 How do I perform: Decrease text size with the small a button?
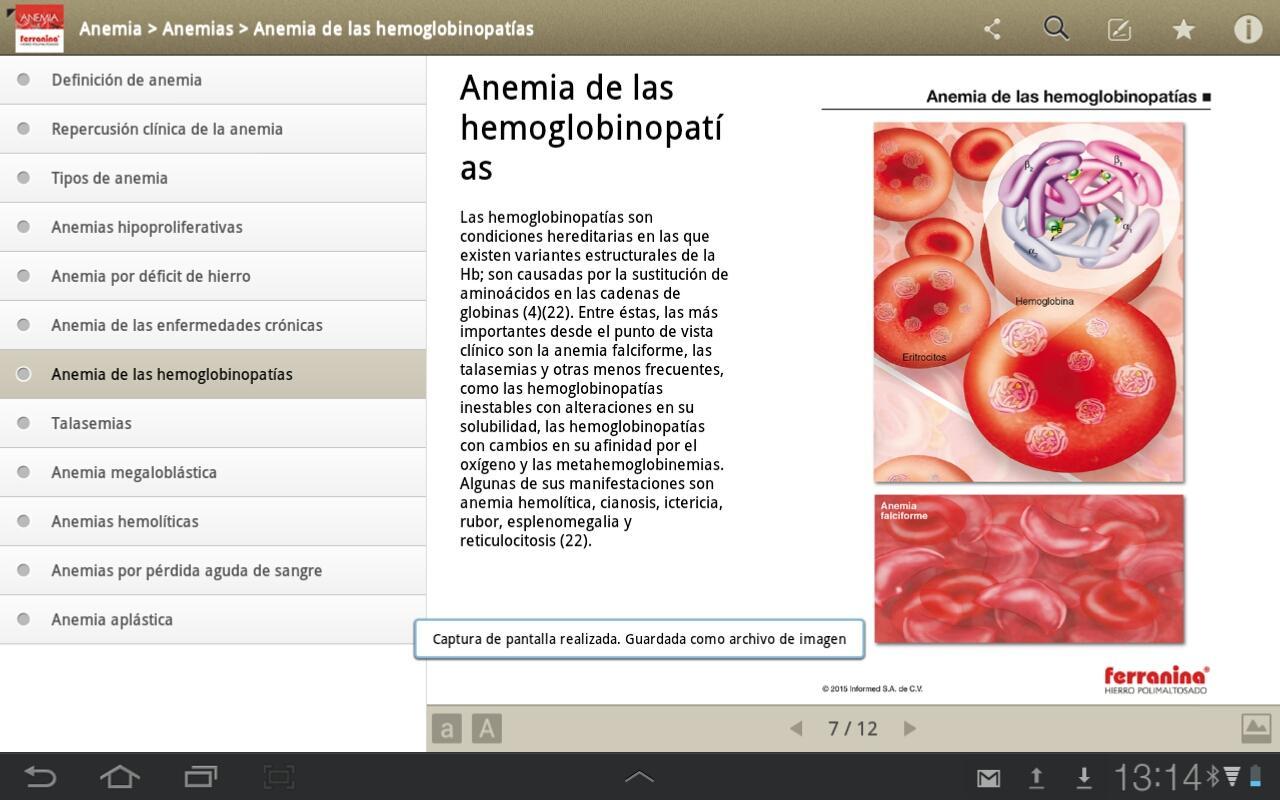[x=446, y=728]
